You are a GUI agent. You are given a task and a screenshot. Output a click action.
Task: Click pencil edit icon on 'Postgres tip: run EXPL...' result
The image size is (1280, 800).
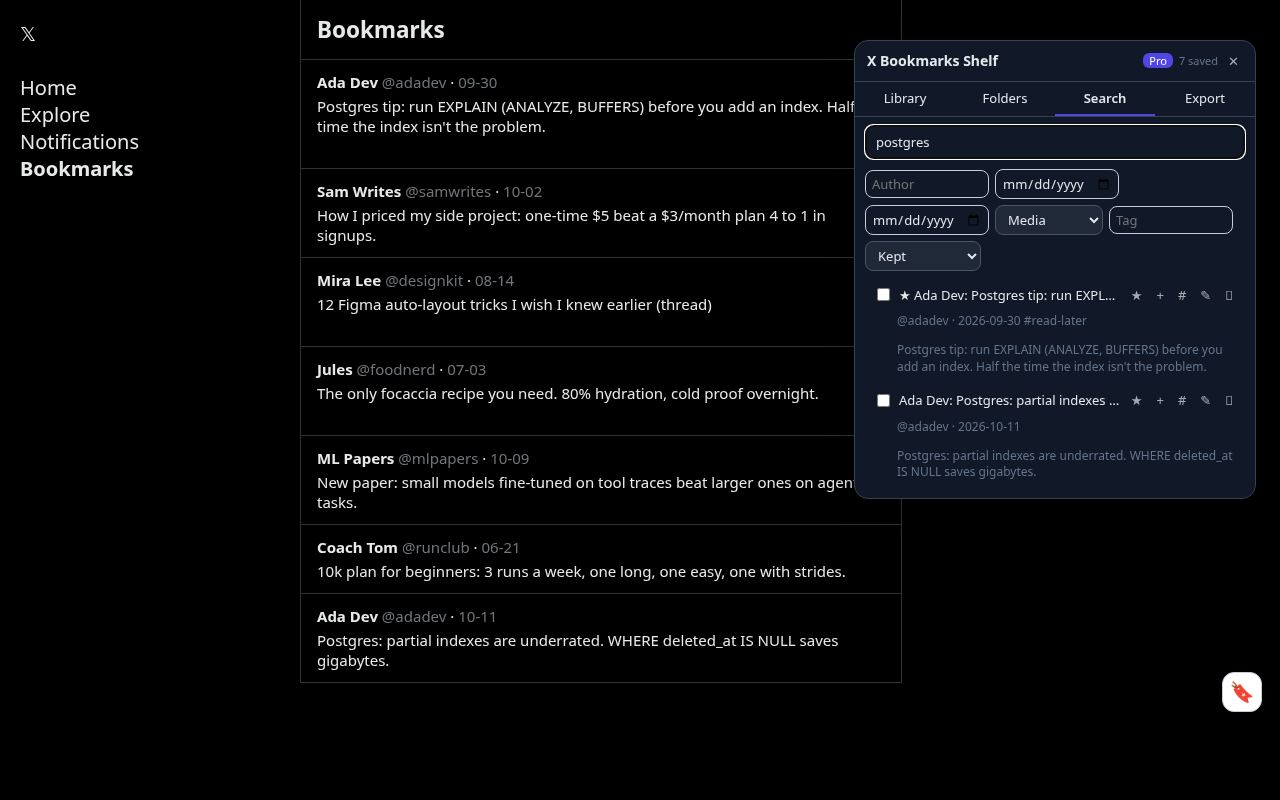click(1205, 295)
